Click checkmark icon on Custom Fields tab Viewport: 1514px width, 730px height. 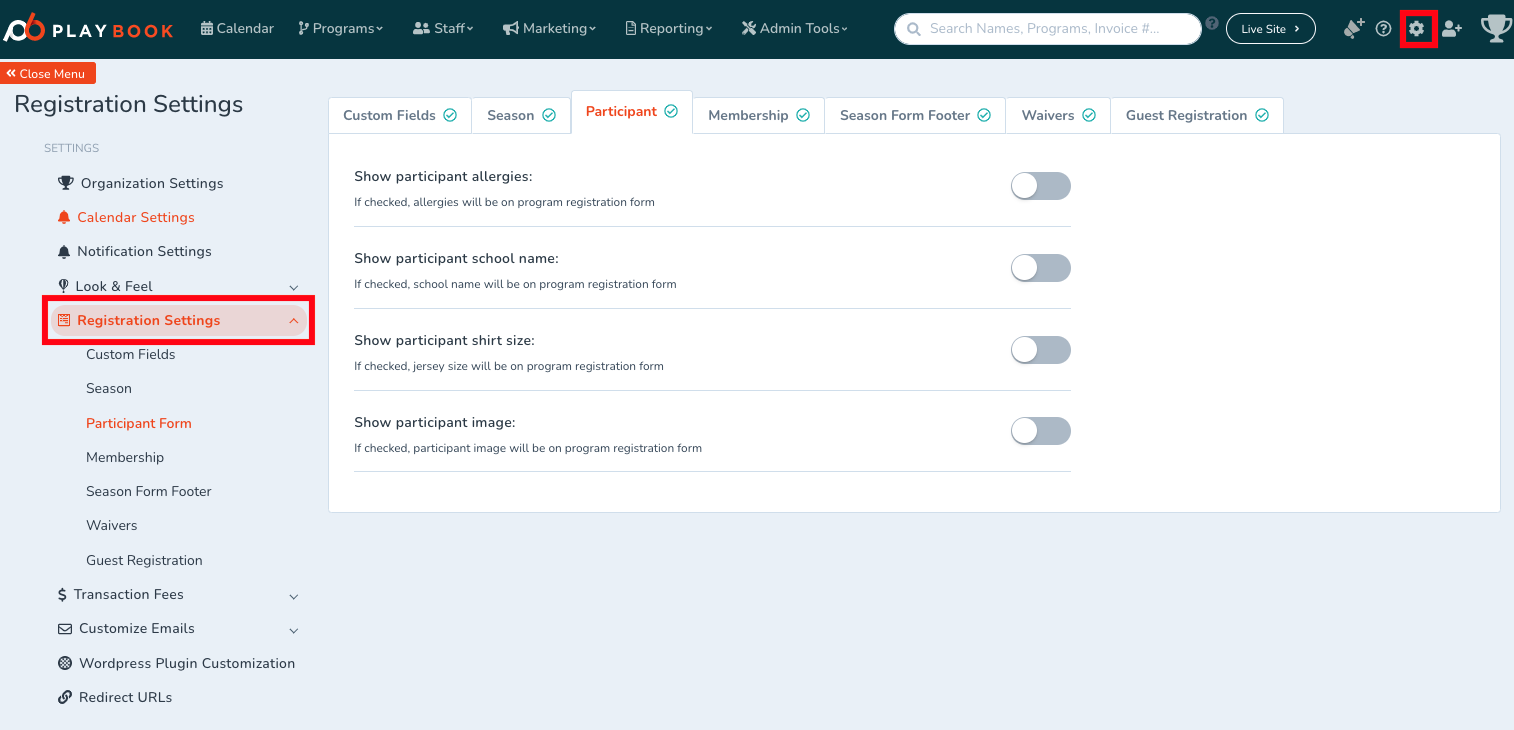pos(450,115)
